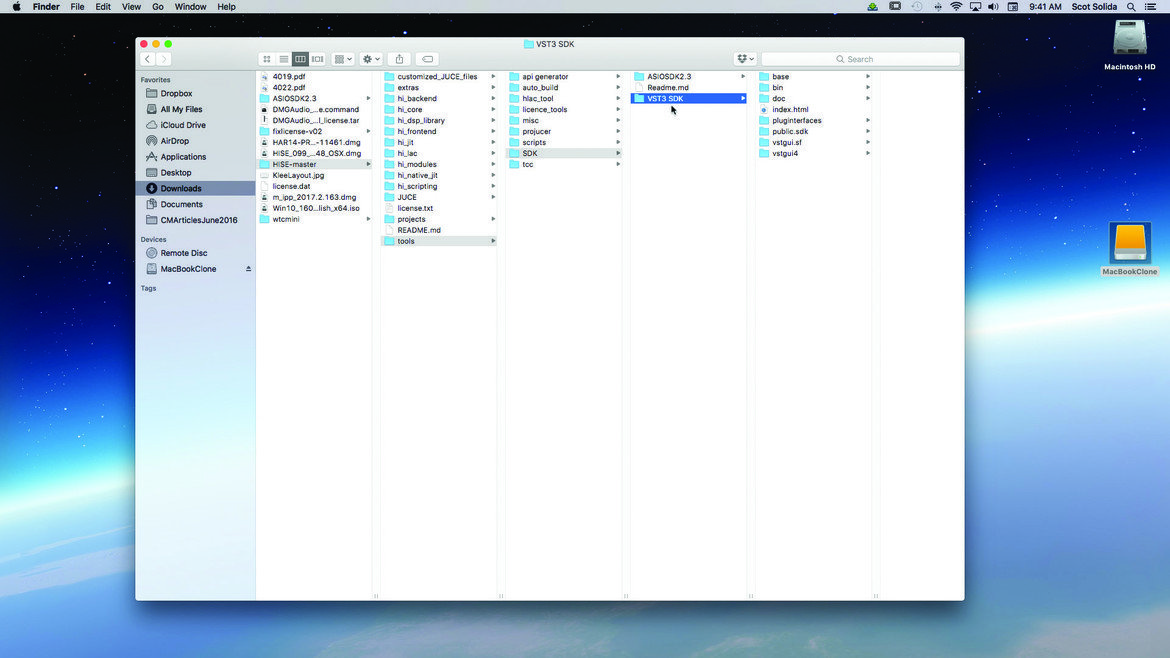Screen dimensions: 1170x658
Task: Go back with the Back arrow
Action: (x=148, y=59)
